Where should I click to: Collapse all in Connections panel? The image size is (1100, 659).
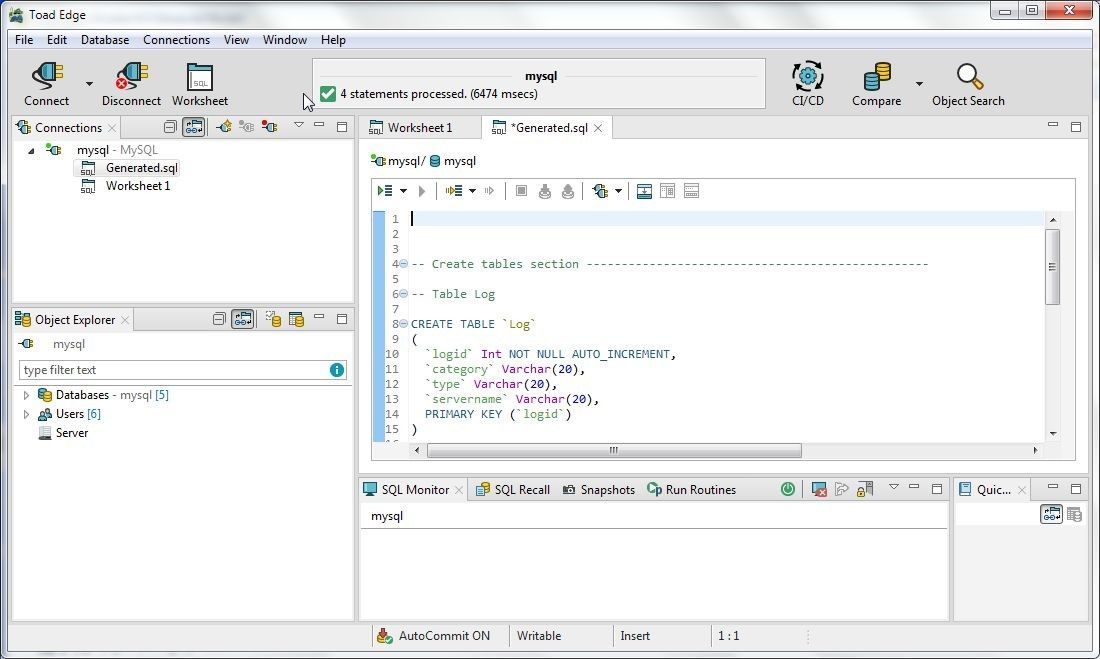tap(170, 127)
